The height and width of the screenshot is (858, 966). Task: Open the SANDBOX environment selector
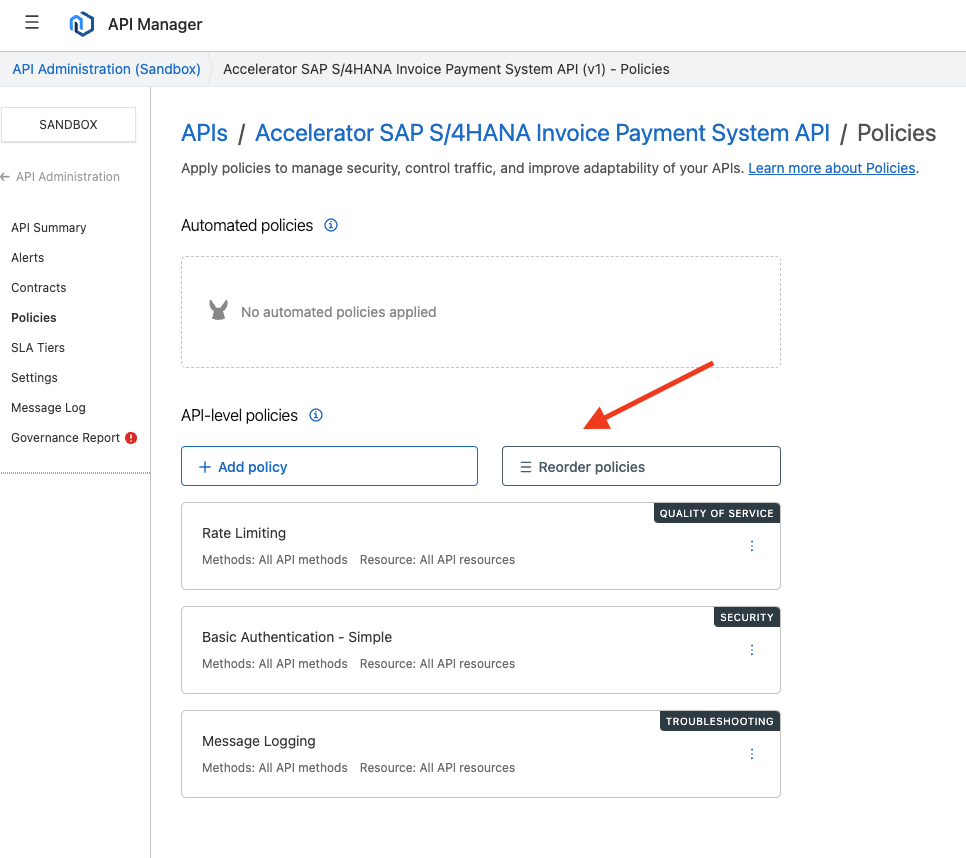68,125
